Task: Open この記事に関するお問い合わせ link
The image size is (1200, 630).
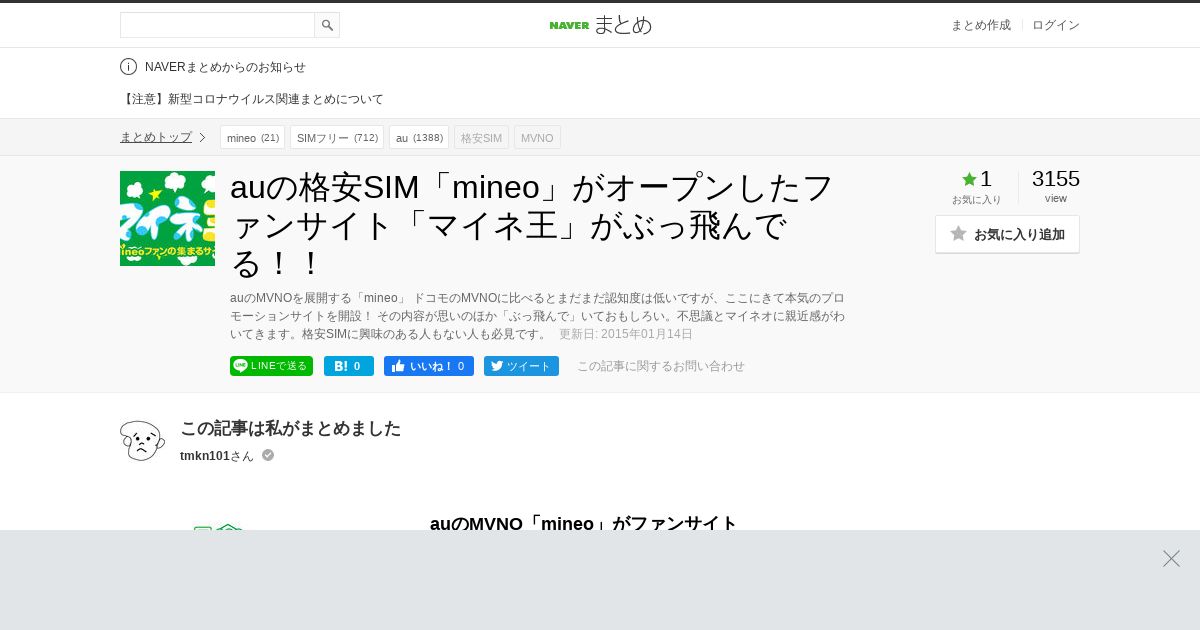Action: [x=661, y=366]
